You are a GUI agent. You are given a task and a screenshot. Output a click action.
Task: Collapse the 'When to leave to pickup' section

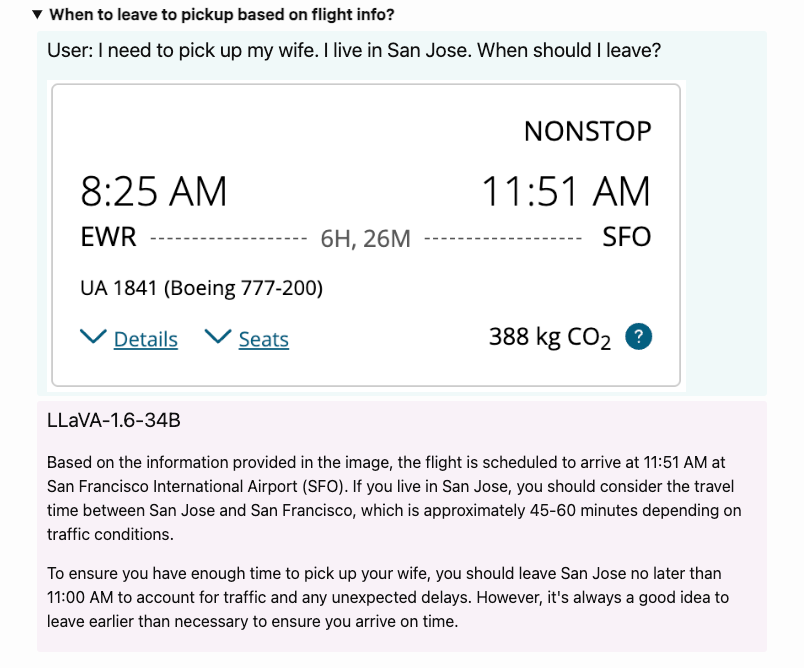pyautogui.click(x=37, y=15)
